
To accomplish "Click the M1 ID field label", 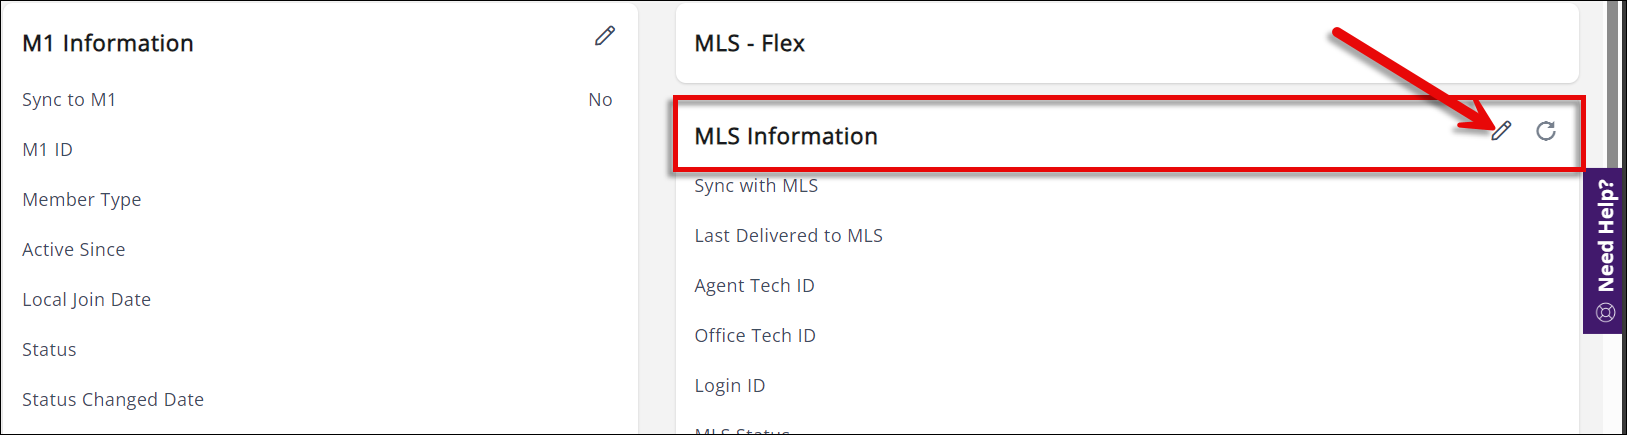I will point(48,150).
